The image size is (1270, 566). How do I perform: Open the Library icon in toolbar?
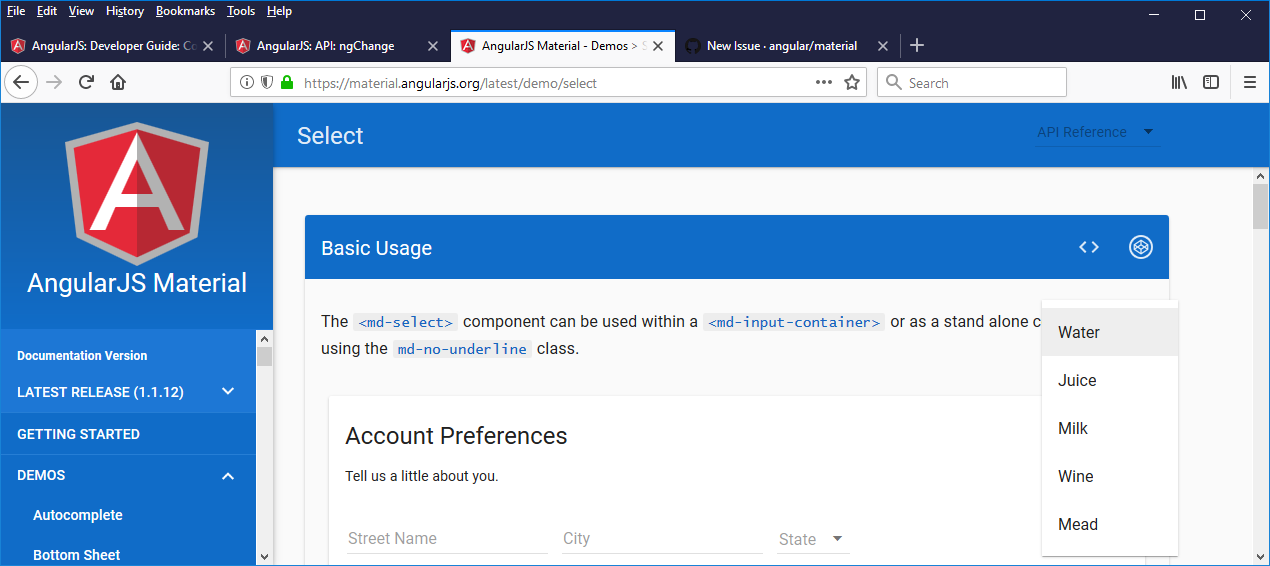[1179, 82]
